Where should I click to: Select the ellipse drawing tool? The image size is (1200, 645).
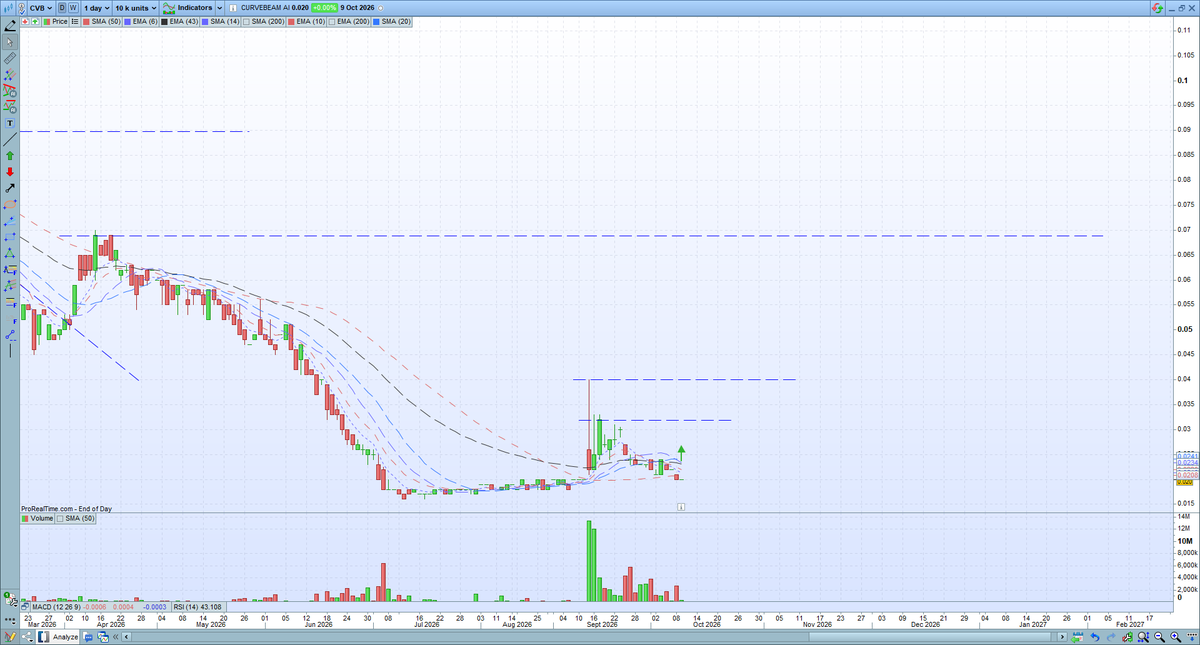pos(10,203)
